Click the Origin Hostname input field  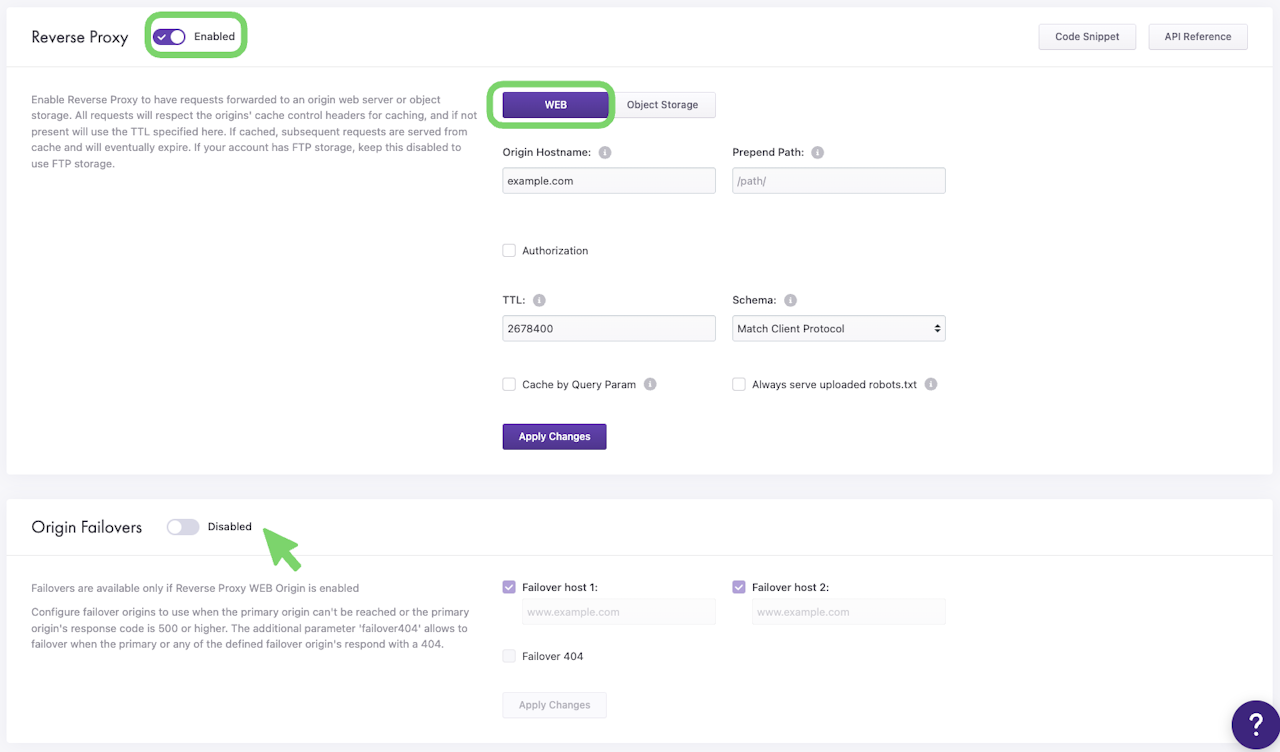click(x=609, y=181)
